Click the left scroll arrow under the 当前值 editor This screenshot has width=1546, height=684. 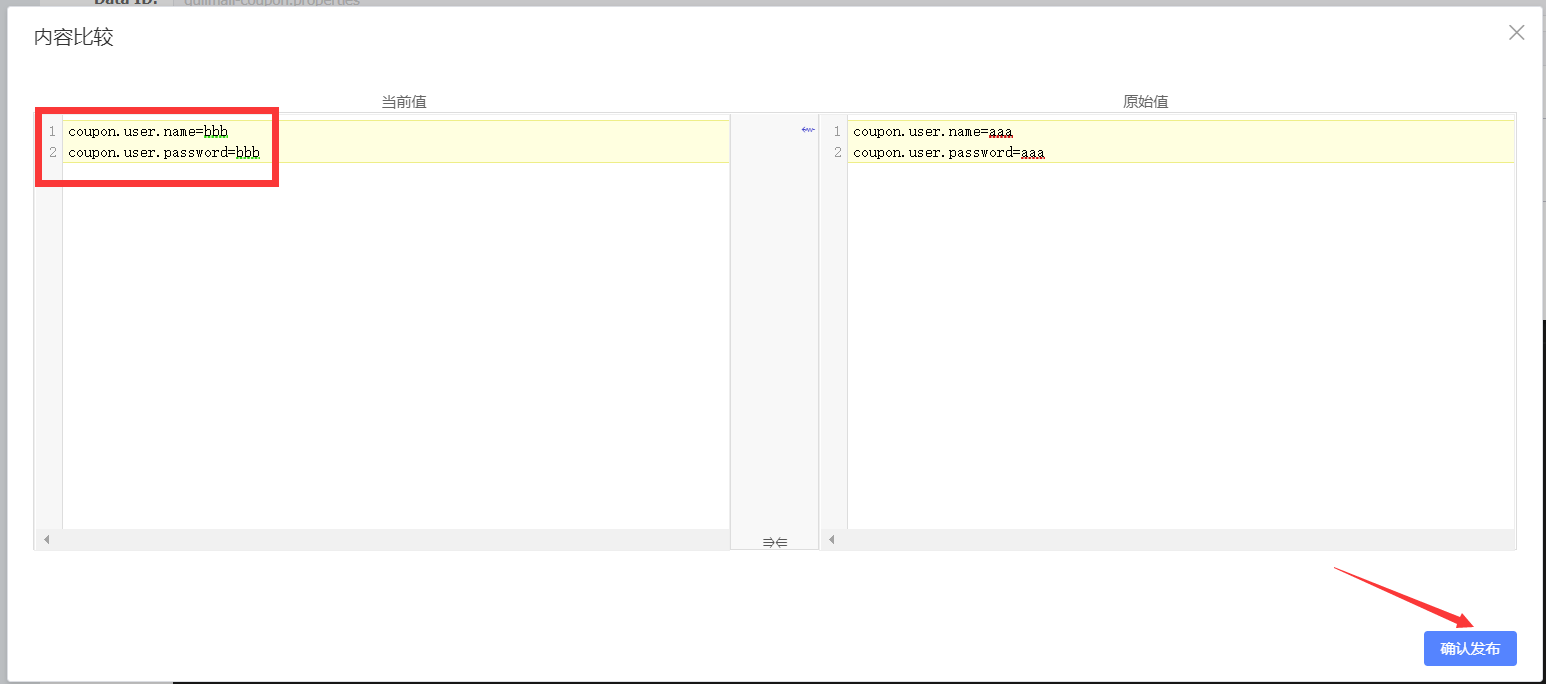46,540
